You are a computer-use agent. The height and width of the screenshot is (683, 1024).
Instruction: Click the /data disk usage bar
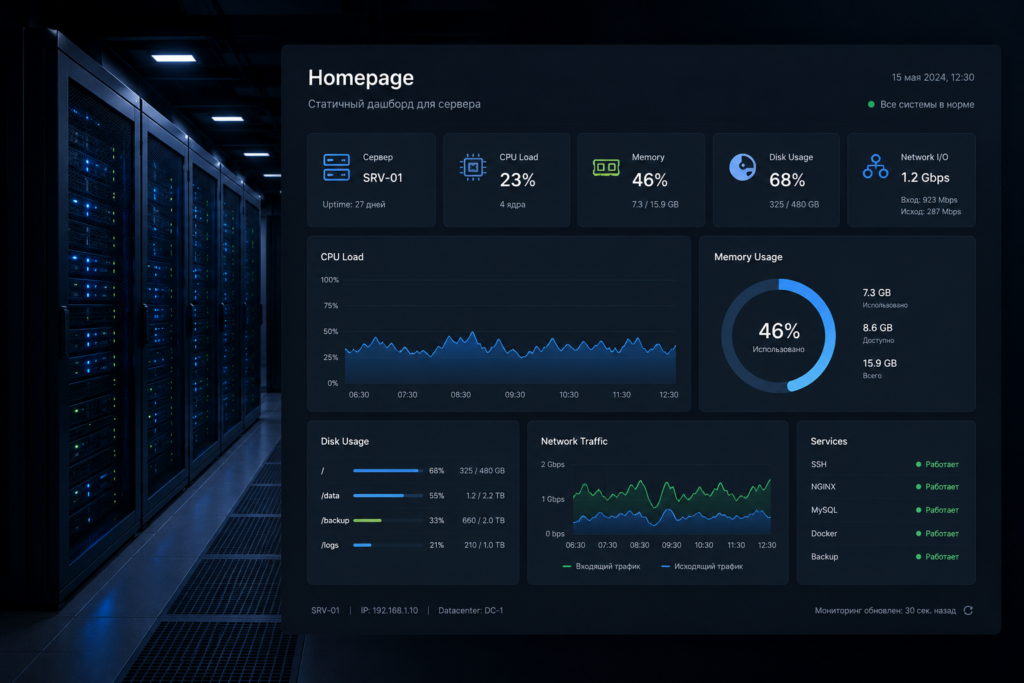(388, 496)
